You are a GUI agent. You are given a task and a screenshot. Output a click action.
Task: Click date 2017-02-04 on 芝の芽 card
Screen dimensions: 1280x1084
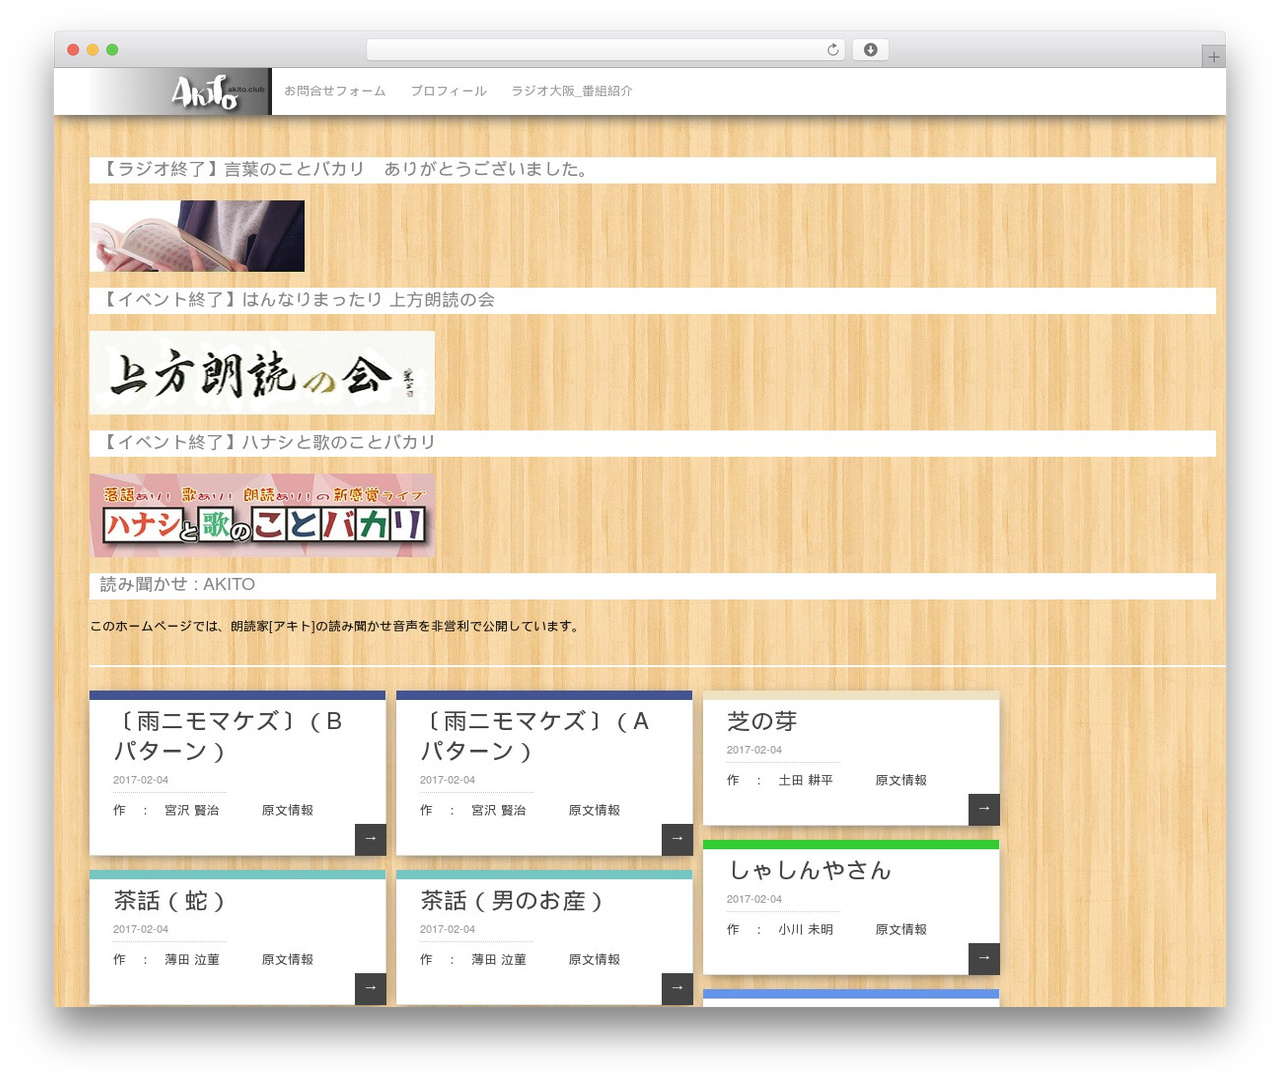754,750
